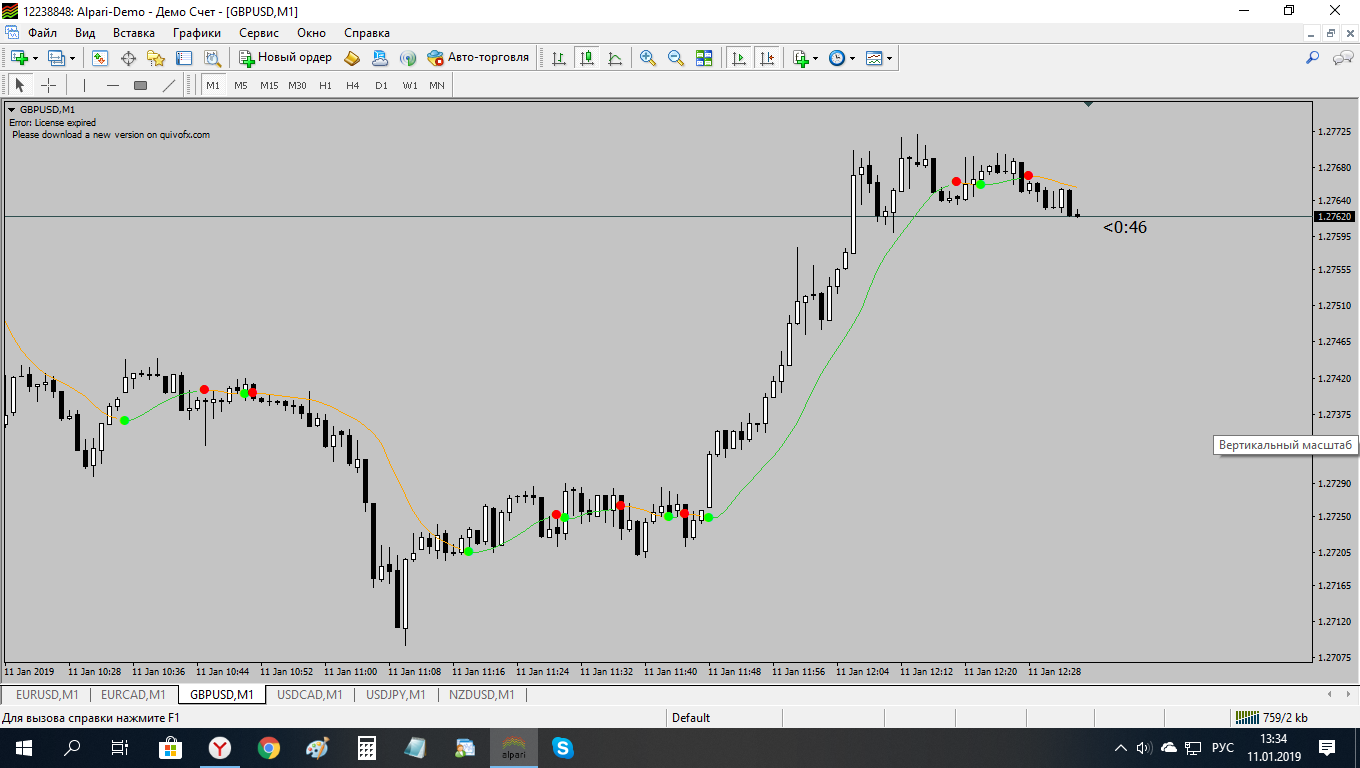Show the Data Window crosshair-circle icon
This screenshot has height=768, width=1360.
(128, 58)
